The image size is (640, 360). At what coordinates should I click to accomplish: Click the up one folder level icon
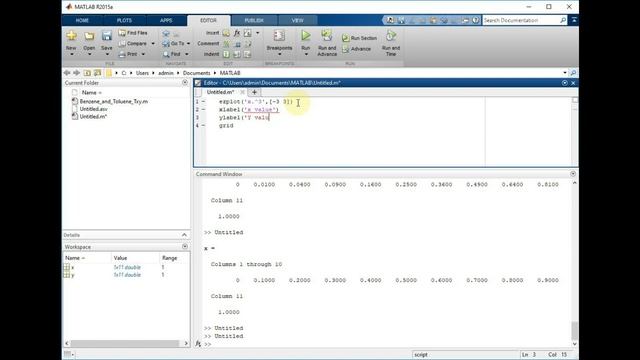pos(87,73)
